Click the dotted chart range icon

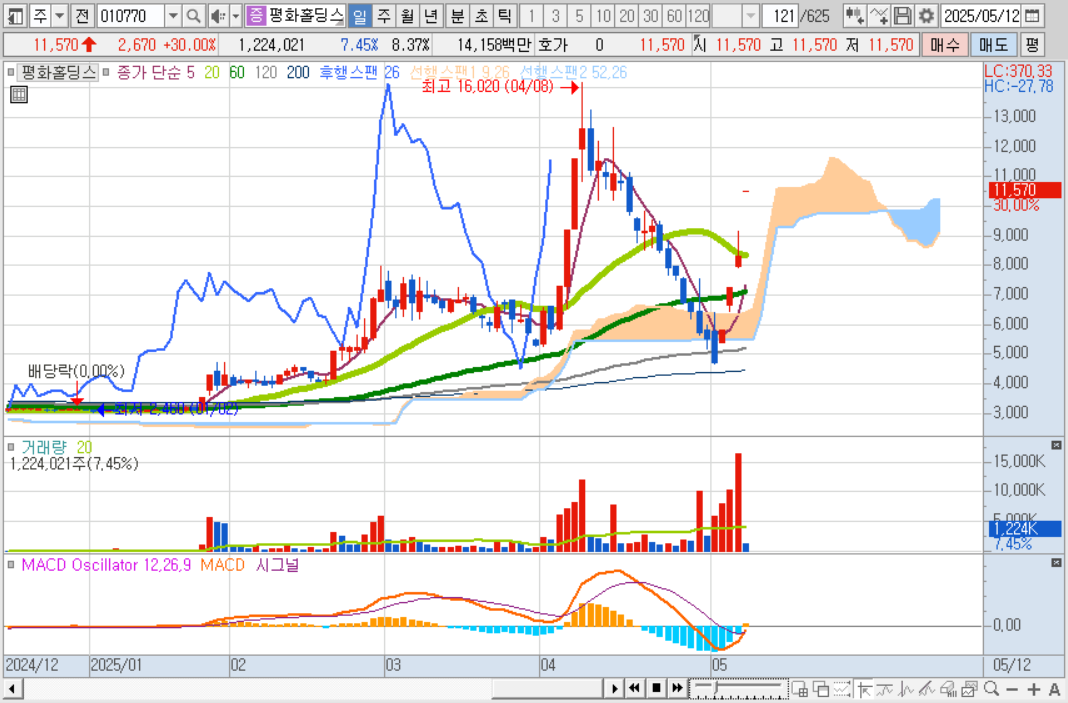point(843,689)
